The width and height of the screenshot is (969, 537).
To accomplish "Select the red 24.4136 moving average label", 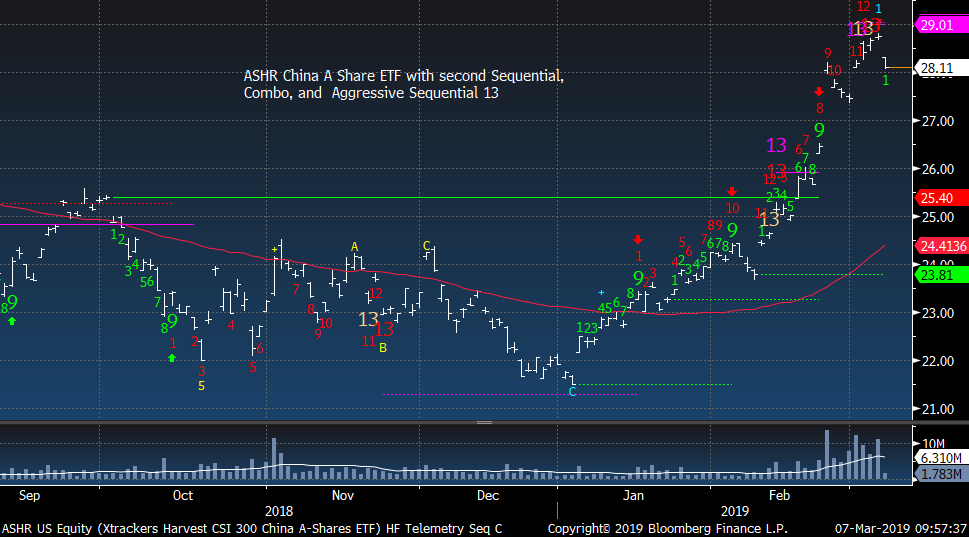I will (942, 246).
